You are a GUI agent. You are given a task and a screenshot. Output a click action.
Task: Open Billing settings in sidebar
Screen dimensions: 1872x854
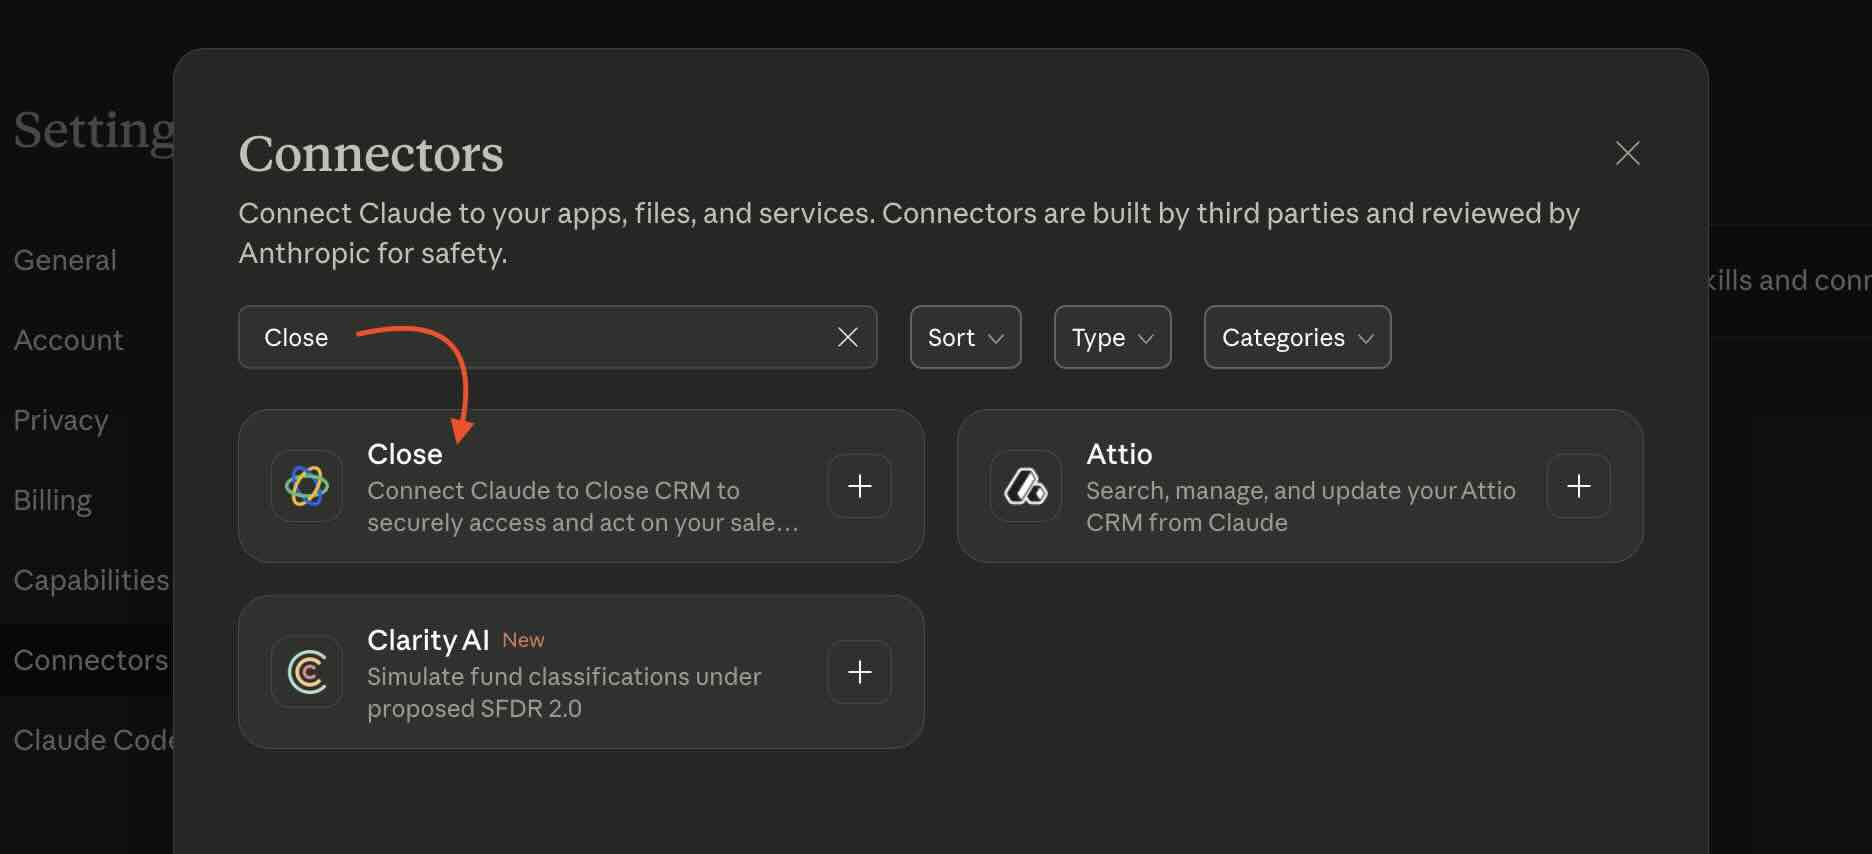click(53, 500)
